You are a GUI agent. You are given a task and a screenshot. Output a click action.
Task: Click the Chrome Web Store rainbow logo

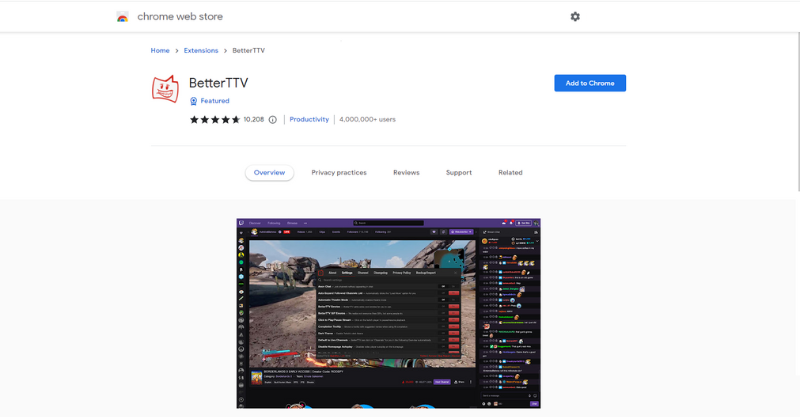(122, 17)
